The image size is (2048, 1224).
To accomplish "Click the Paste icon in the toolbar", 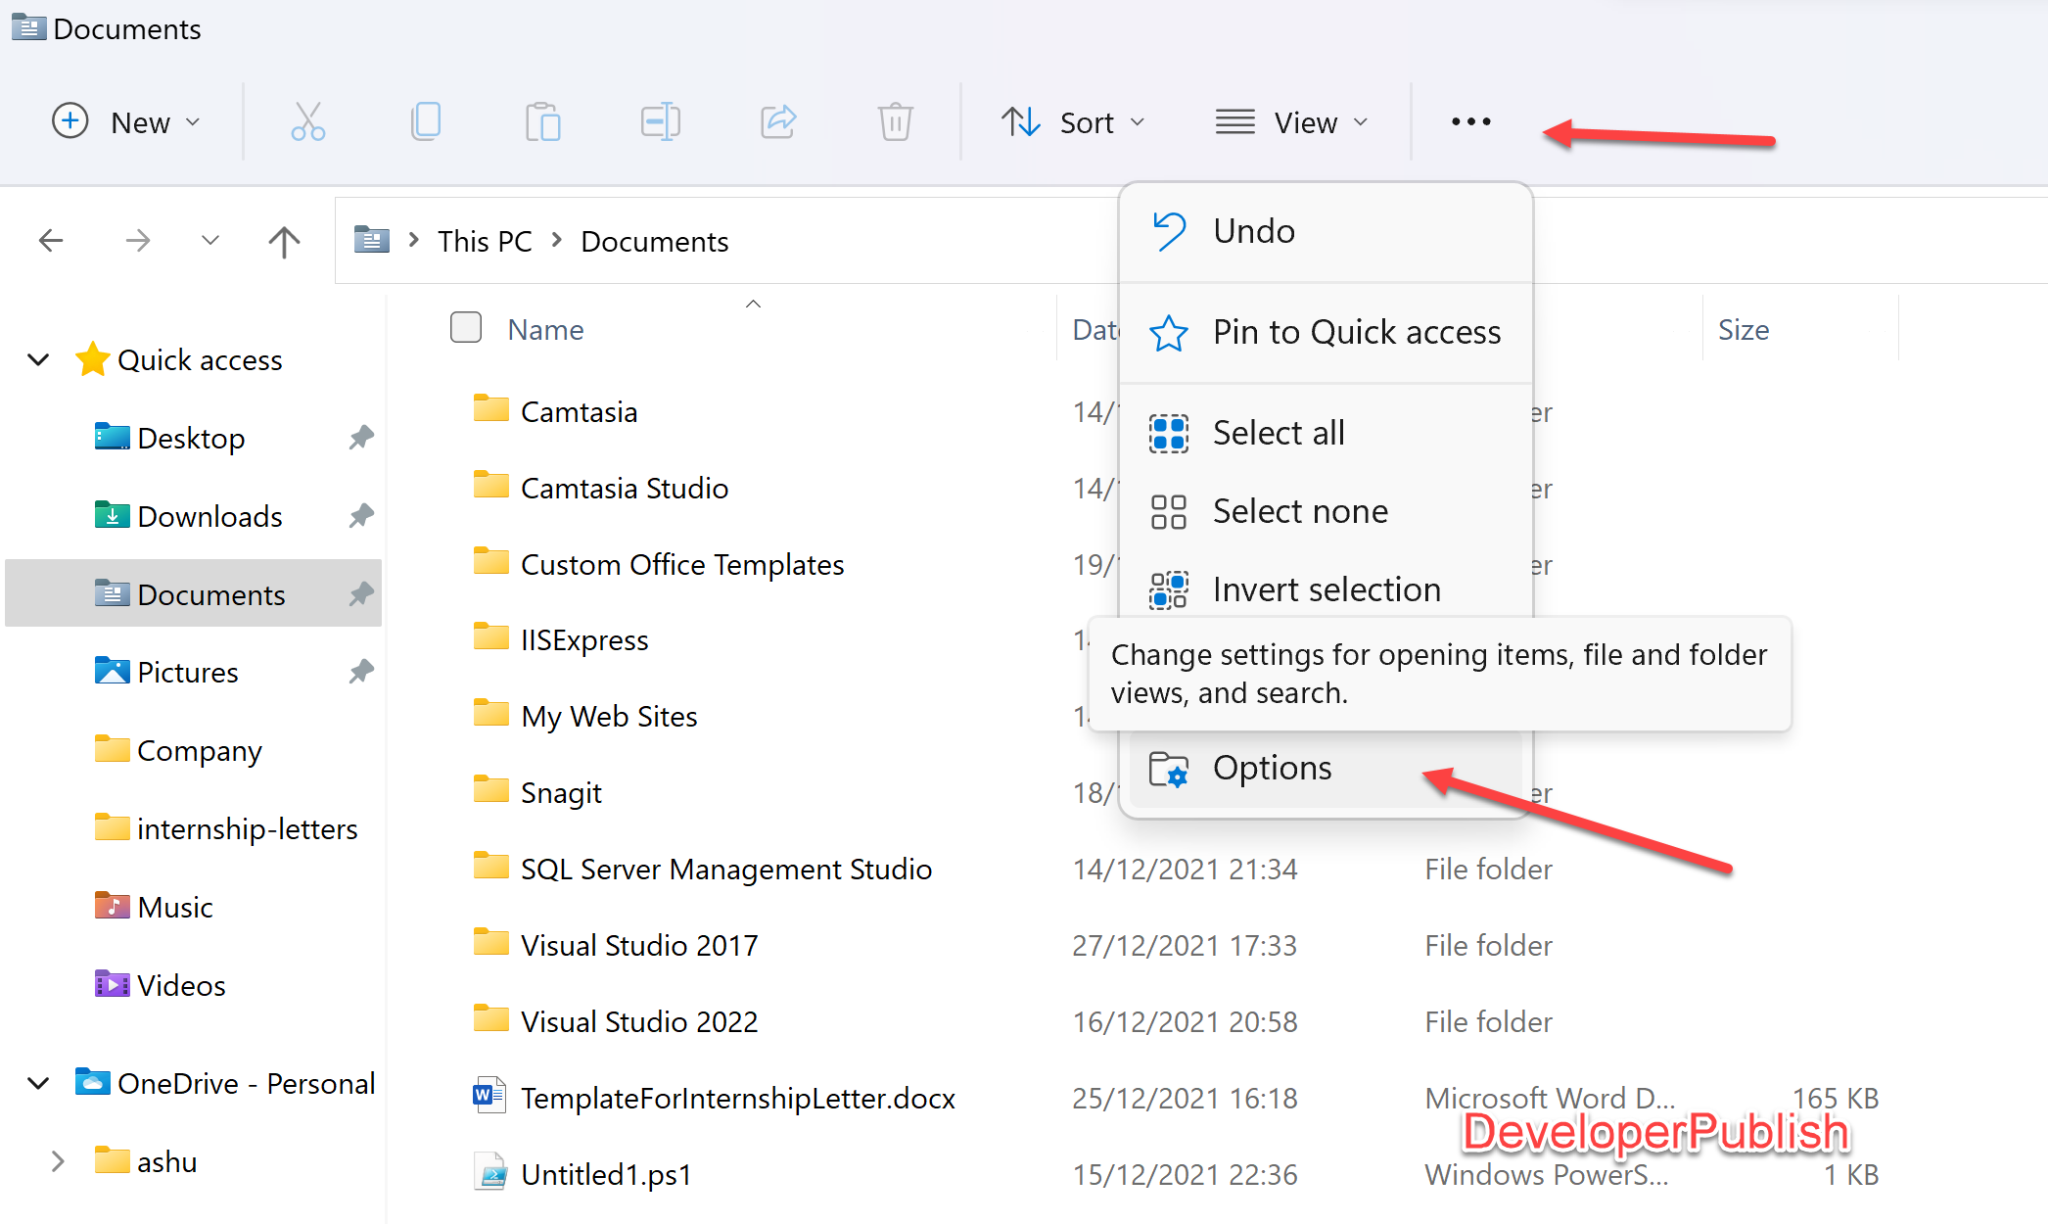I will [543, 121].
